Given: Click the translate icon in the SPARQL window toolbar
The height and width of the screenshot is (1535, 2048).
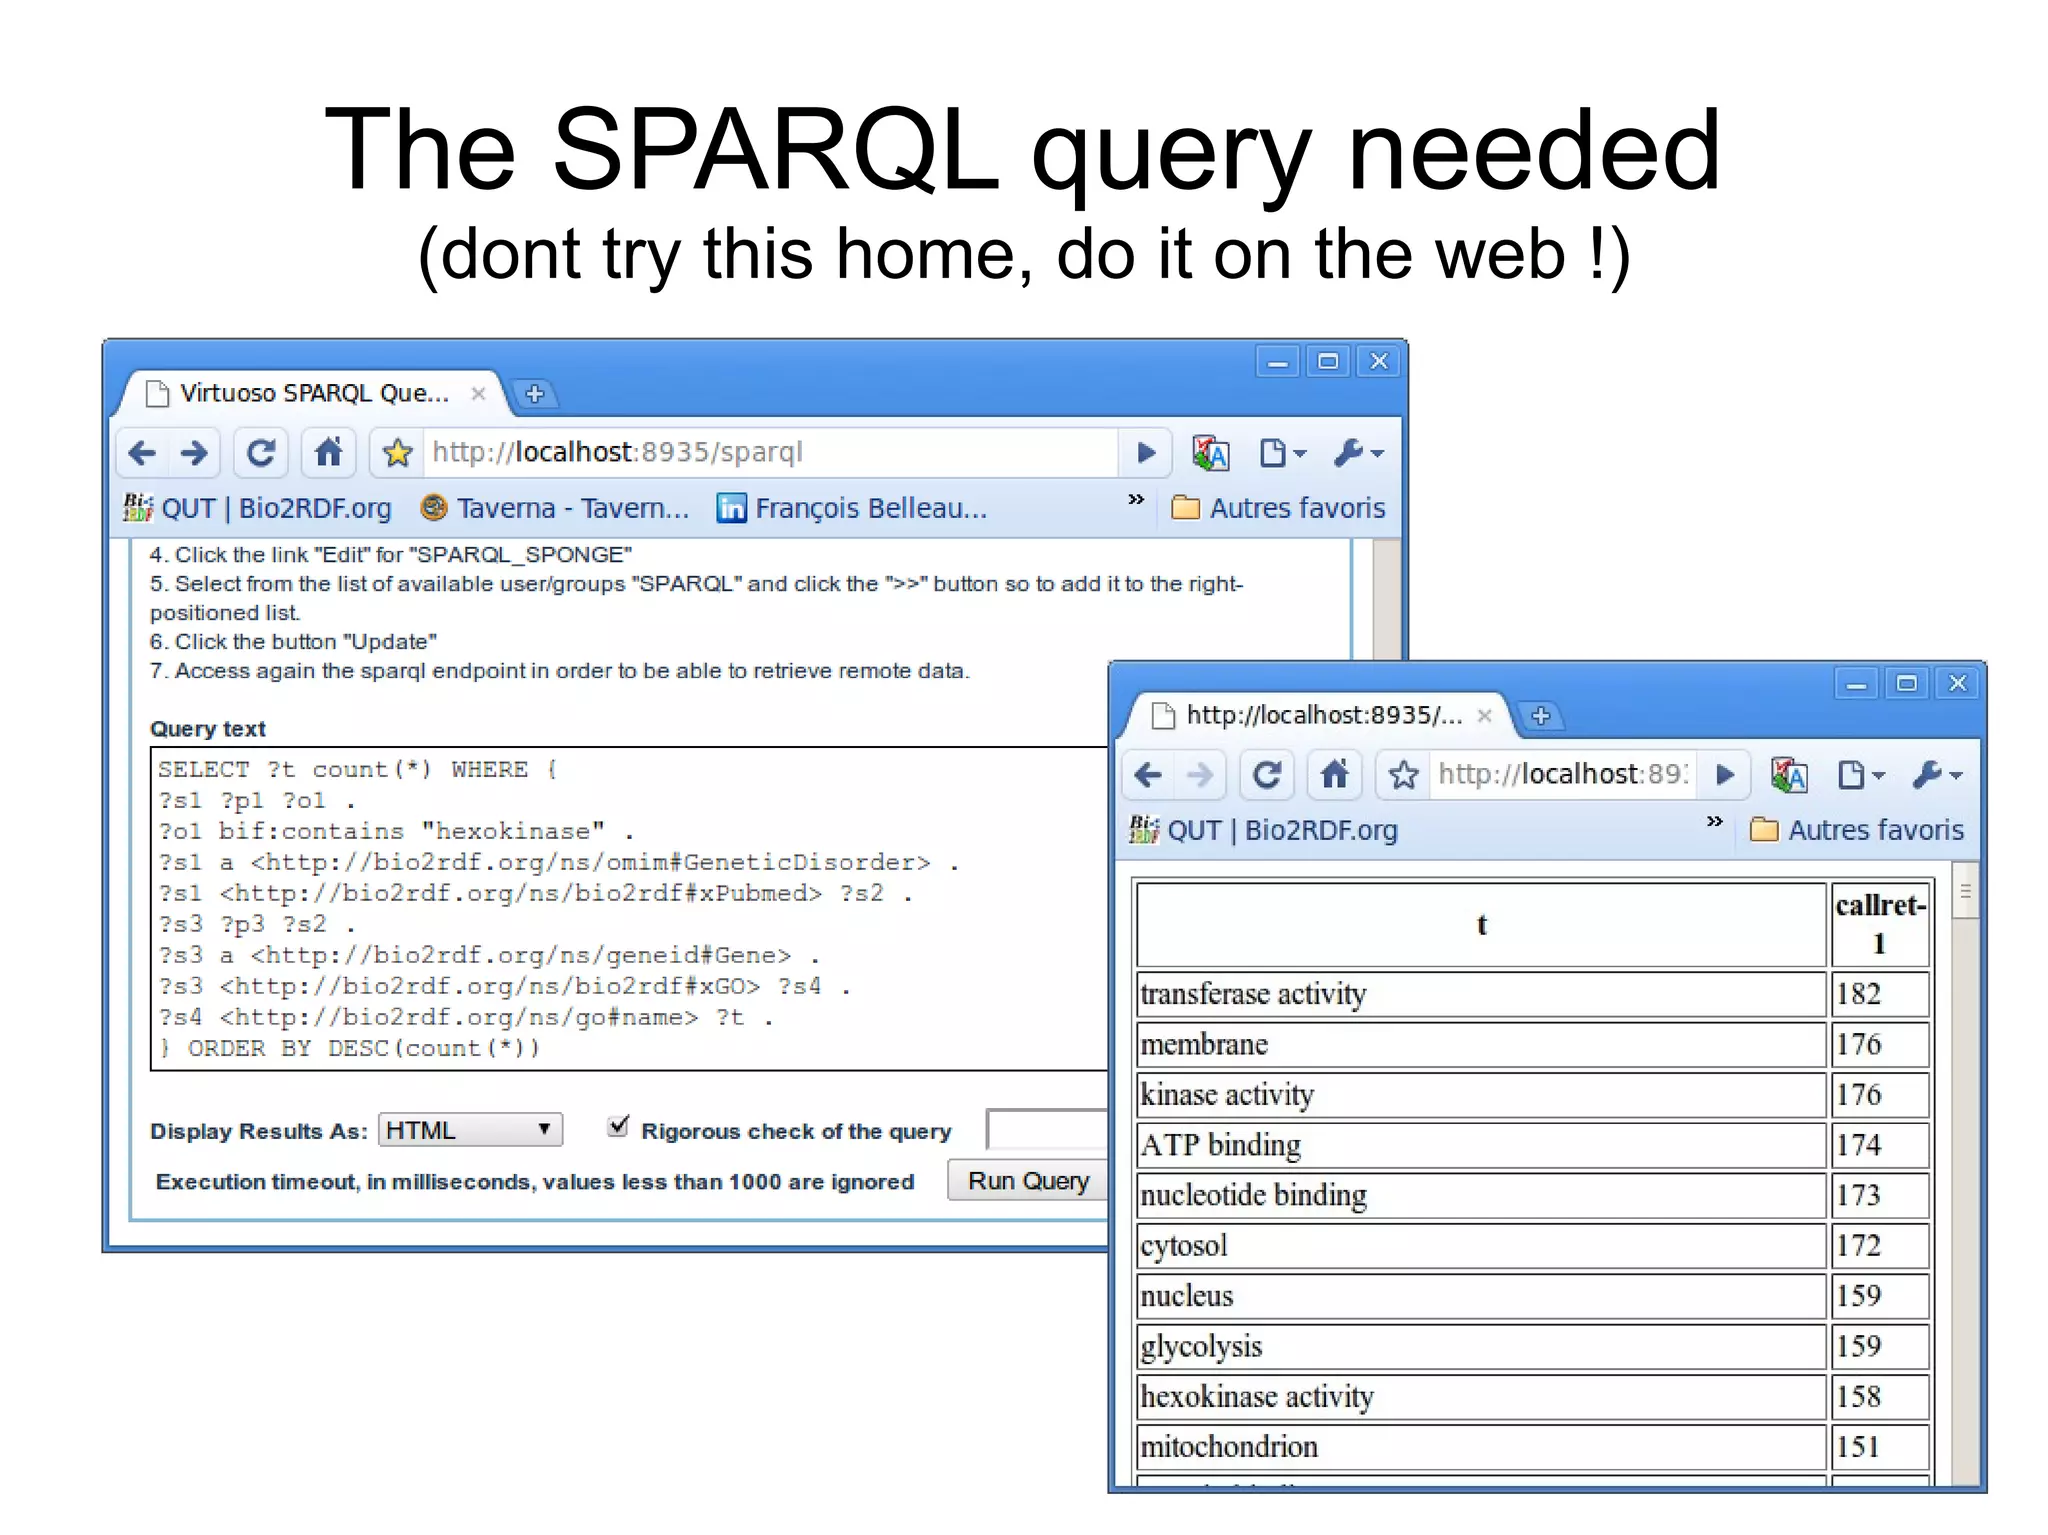Looking at the screenshot, I should pyautogui.click(x=1210, y=453).
